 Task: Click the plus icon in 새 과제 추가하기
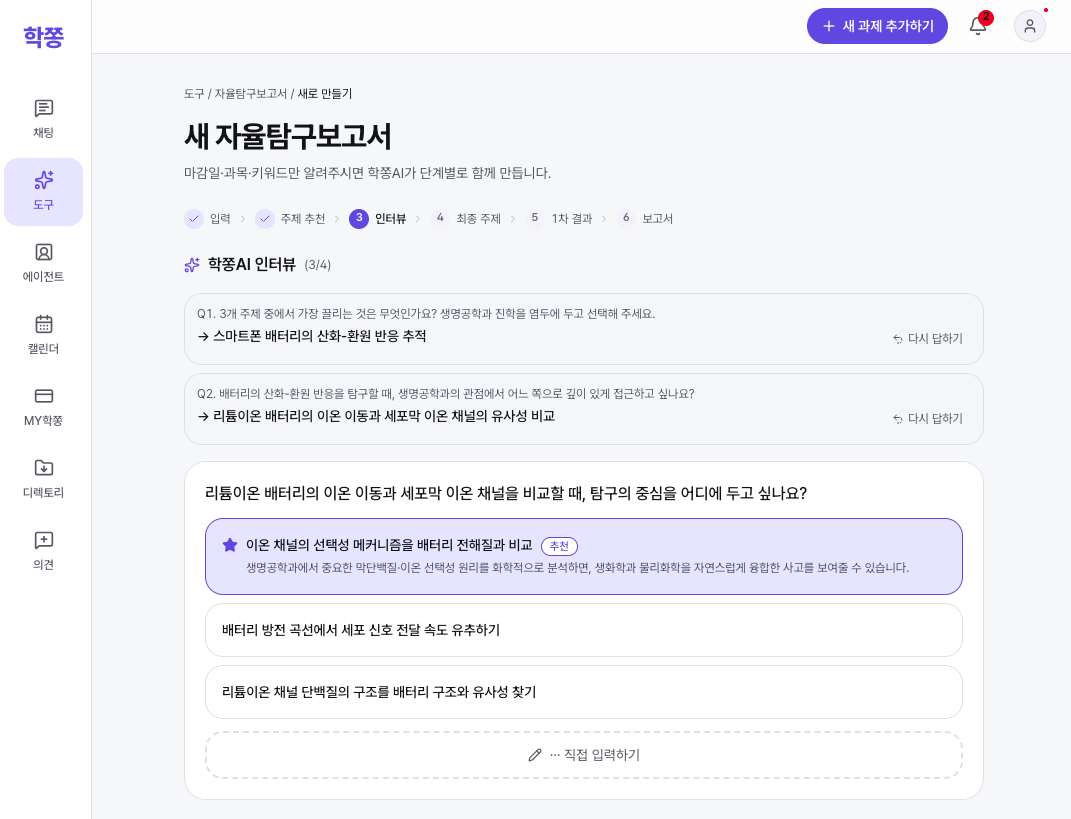click(829, 26)
